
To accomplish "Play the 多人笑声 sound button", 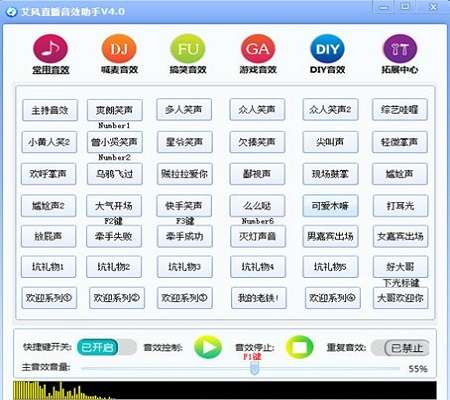I will [x=184, y=109].
